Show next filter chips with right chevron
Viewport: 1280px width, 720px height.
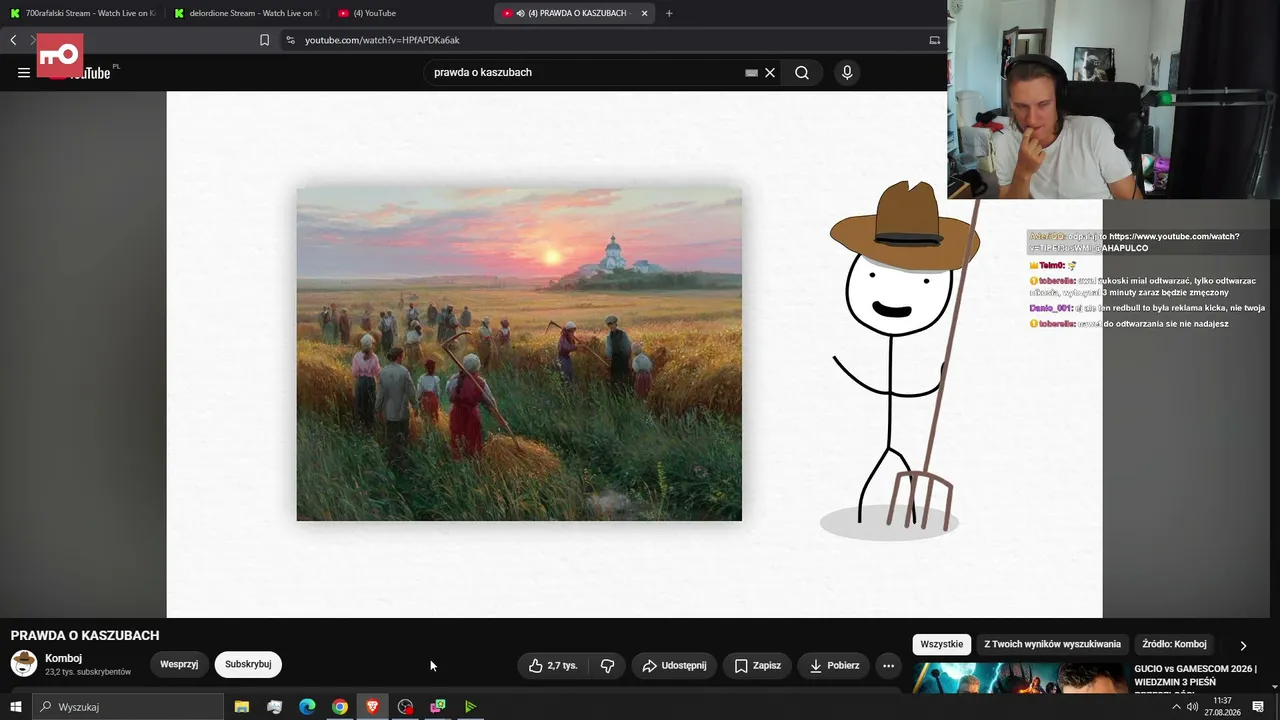[1243, 645]
